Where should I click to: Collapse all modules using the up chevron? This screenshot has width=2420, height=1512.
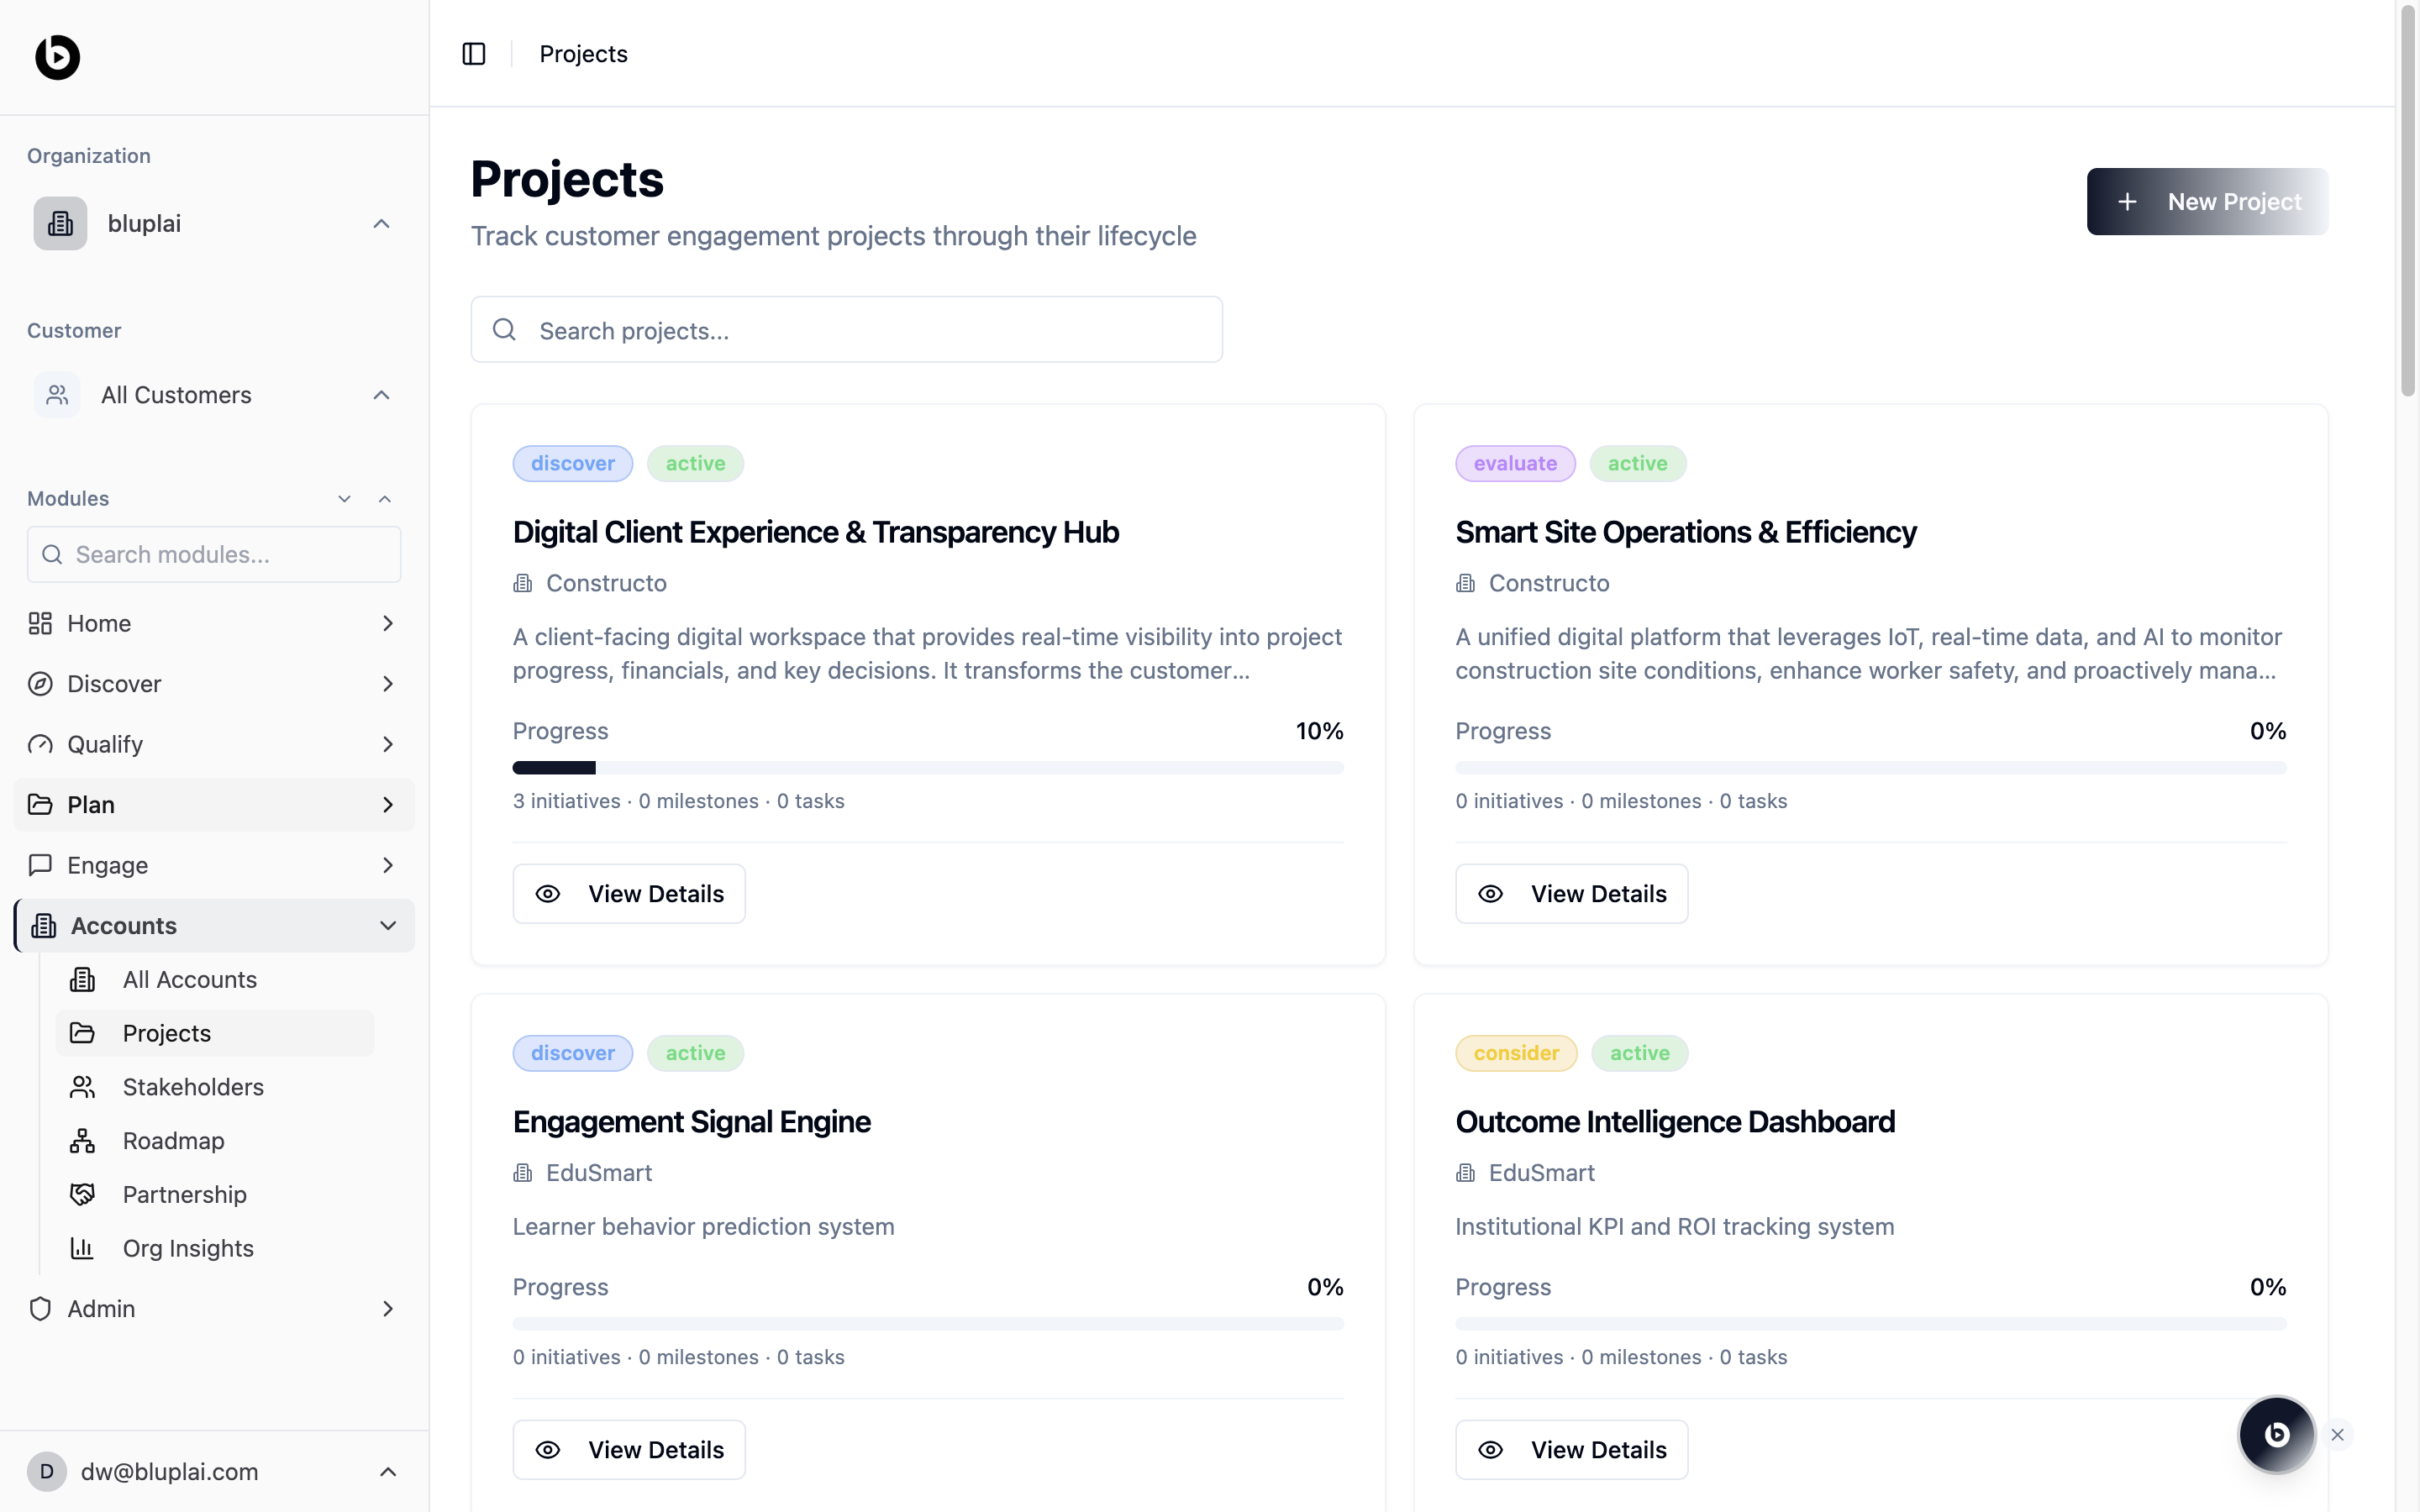385,499
